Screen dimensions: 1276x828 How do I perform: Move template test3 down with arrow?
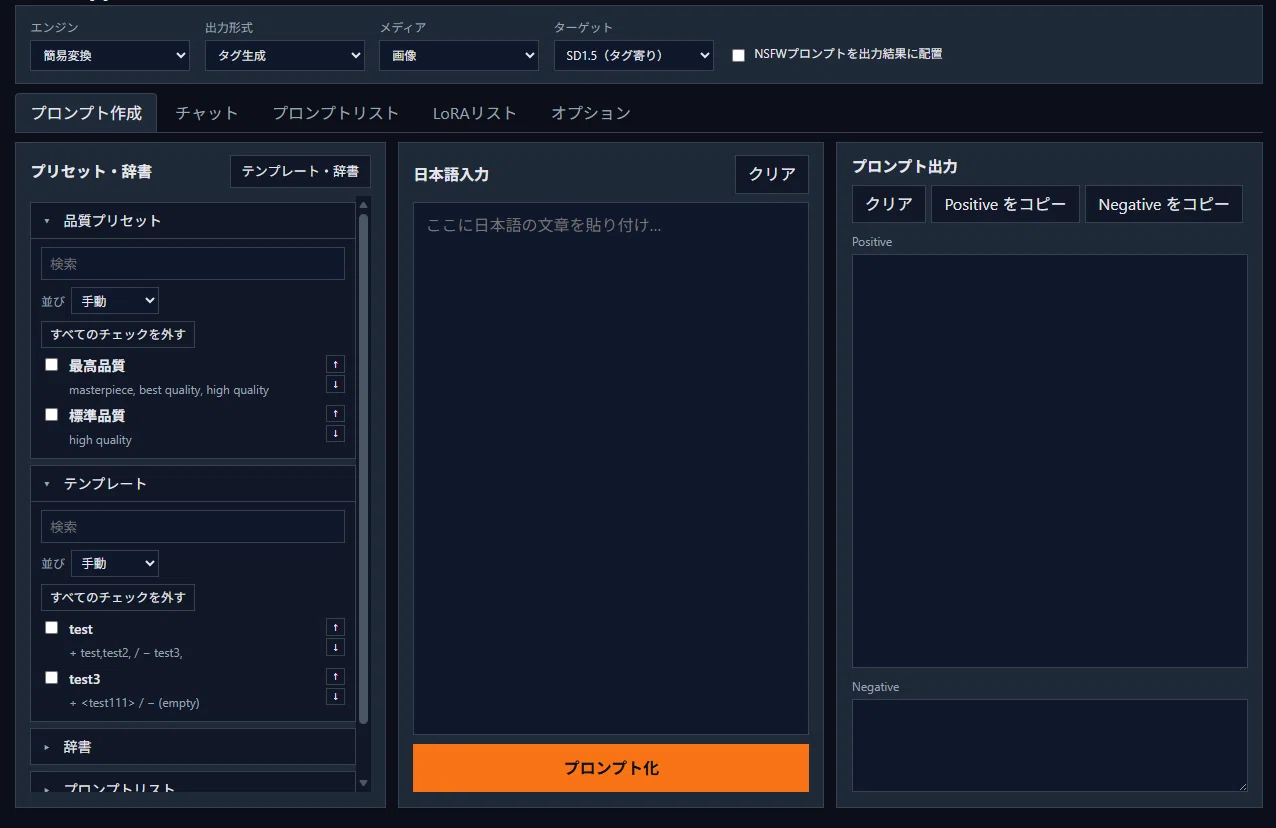[x=335, y=696]
